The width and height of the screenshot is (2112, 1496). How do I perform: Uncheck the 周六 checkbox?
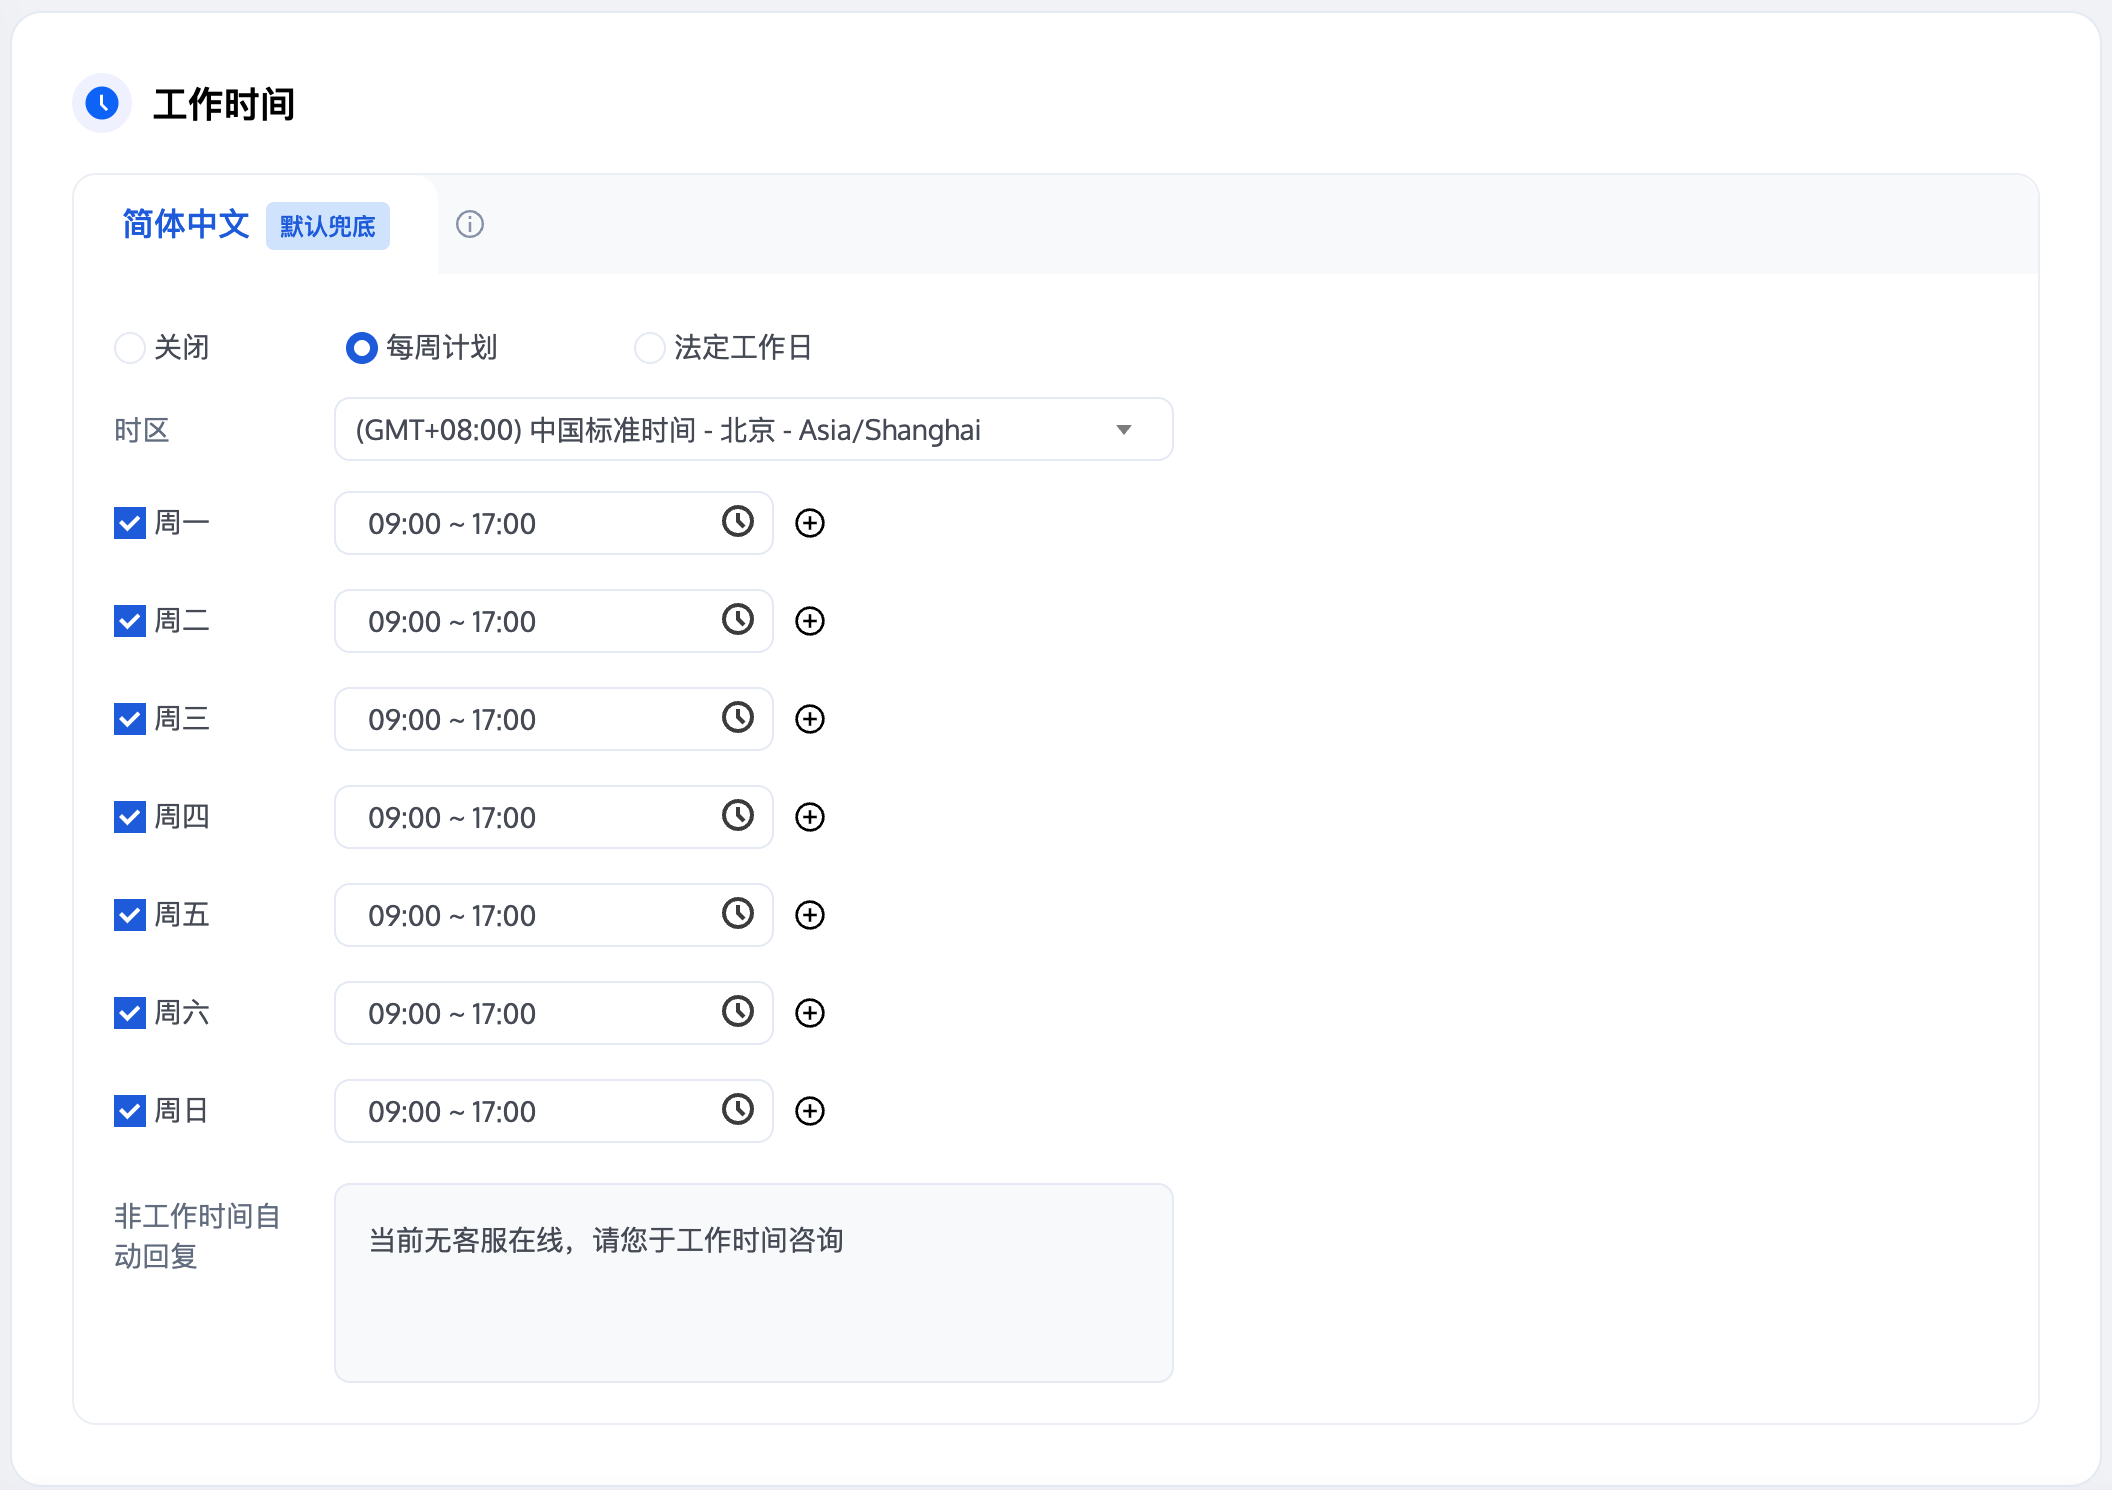tap(130, 1013)
